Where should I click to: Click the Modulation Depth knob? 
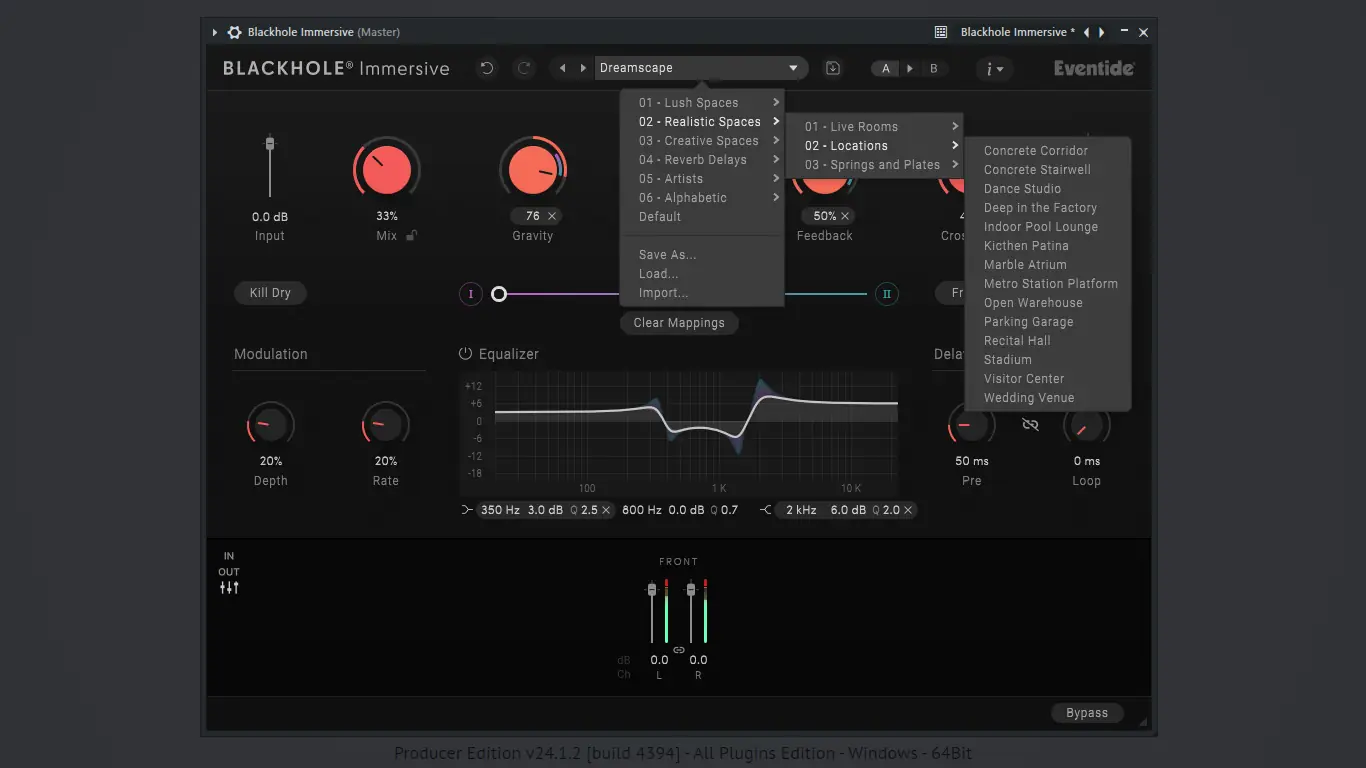tap(271, 426)
